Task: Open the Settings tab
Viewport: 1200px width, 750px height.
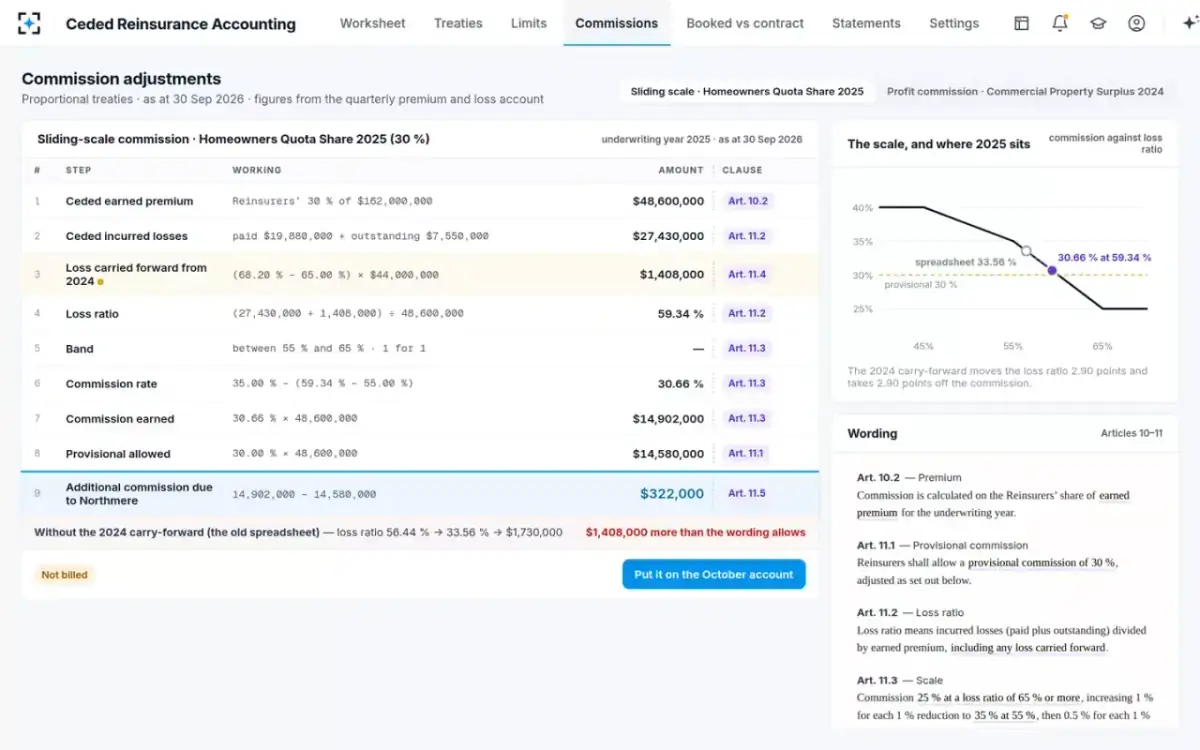Action: pos(954,23)
